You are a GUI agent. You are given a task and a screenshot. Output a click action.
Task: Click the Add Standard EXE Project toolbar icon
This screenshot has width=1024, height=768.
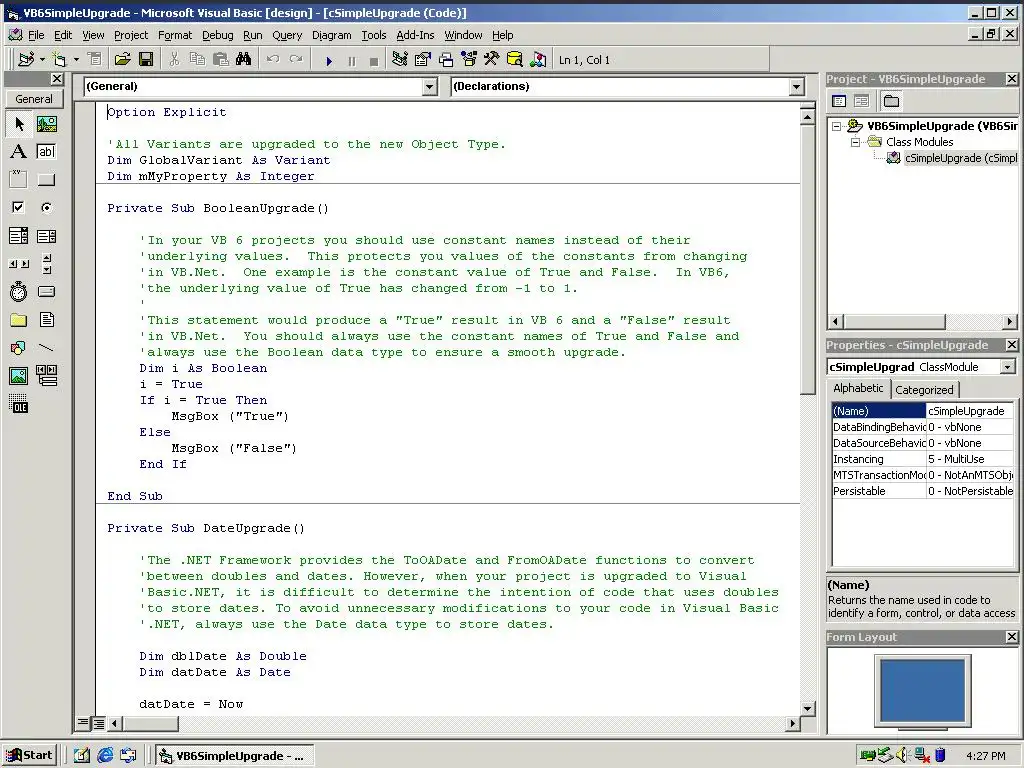click(26, 59)
